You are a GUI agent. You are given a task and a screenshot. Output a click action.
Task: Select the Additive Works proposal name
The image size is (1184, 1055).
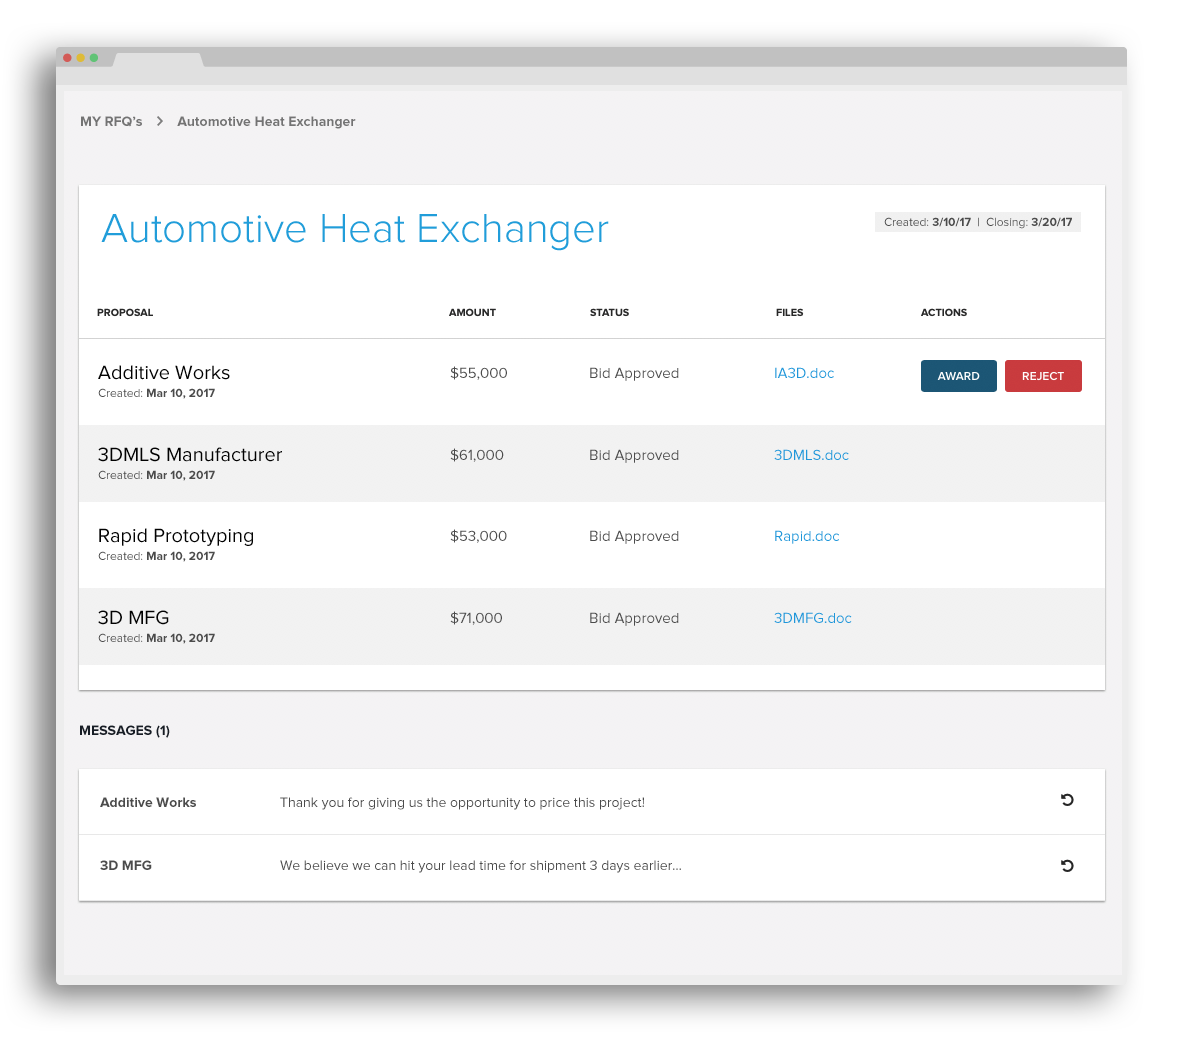164,372
